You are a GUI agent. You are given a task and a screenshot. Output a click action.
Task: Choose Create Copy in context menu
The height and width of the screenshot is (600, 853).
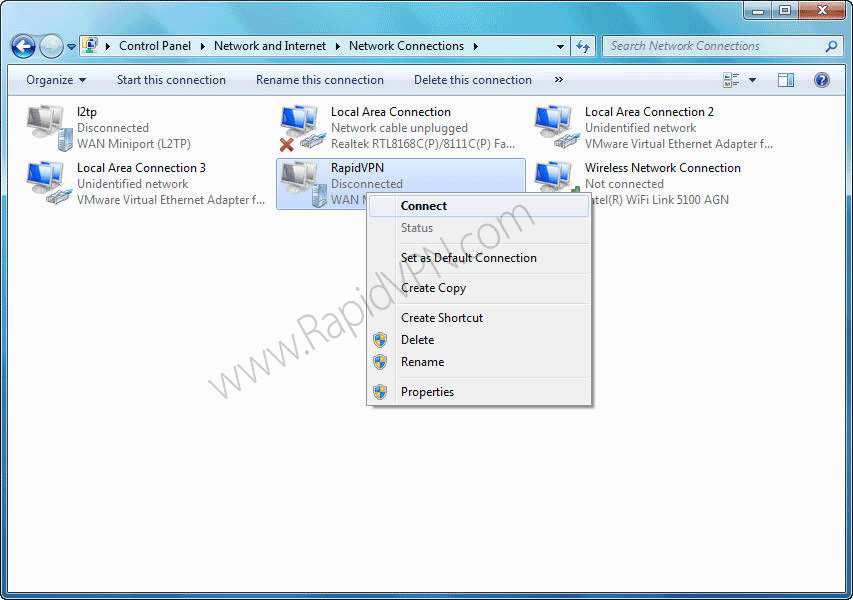(x=479, y=288)
